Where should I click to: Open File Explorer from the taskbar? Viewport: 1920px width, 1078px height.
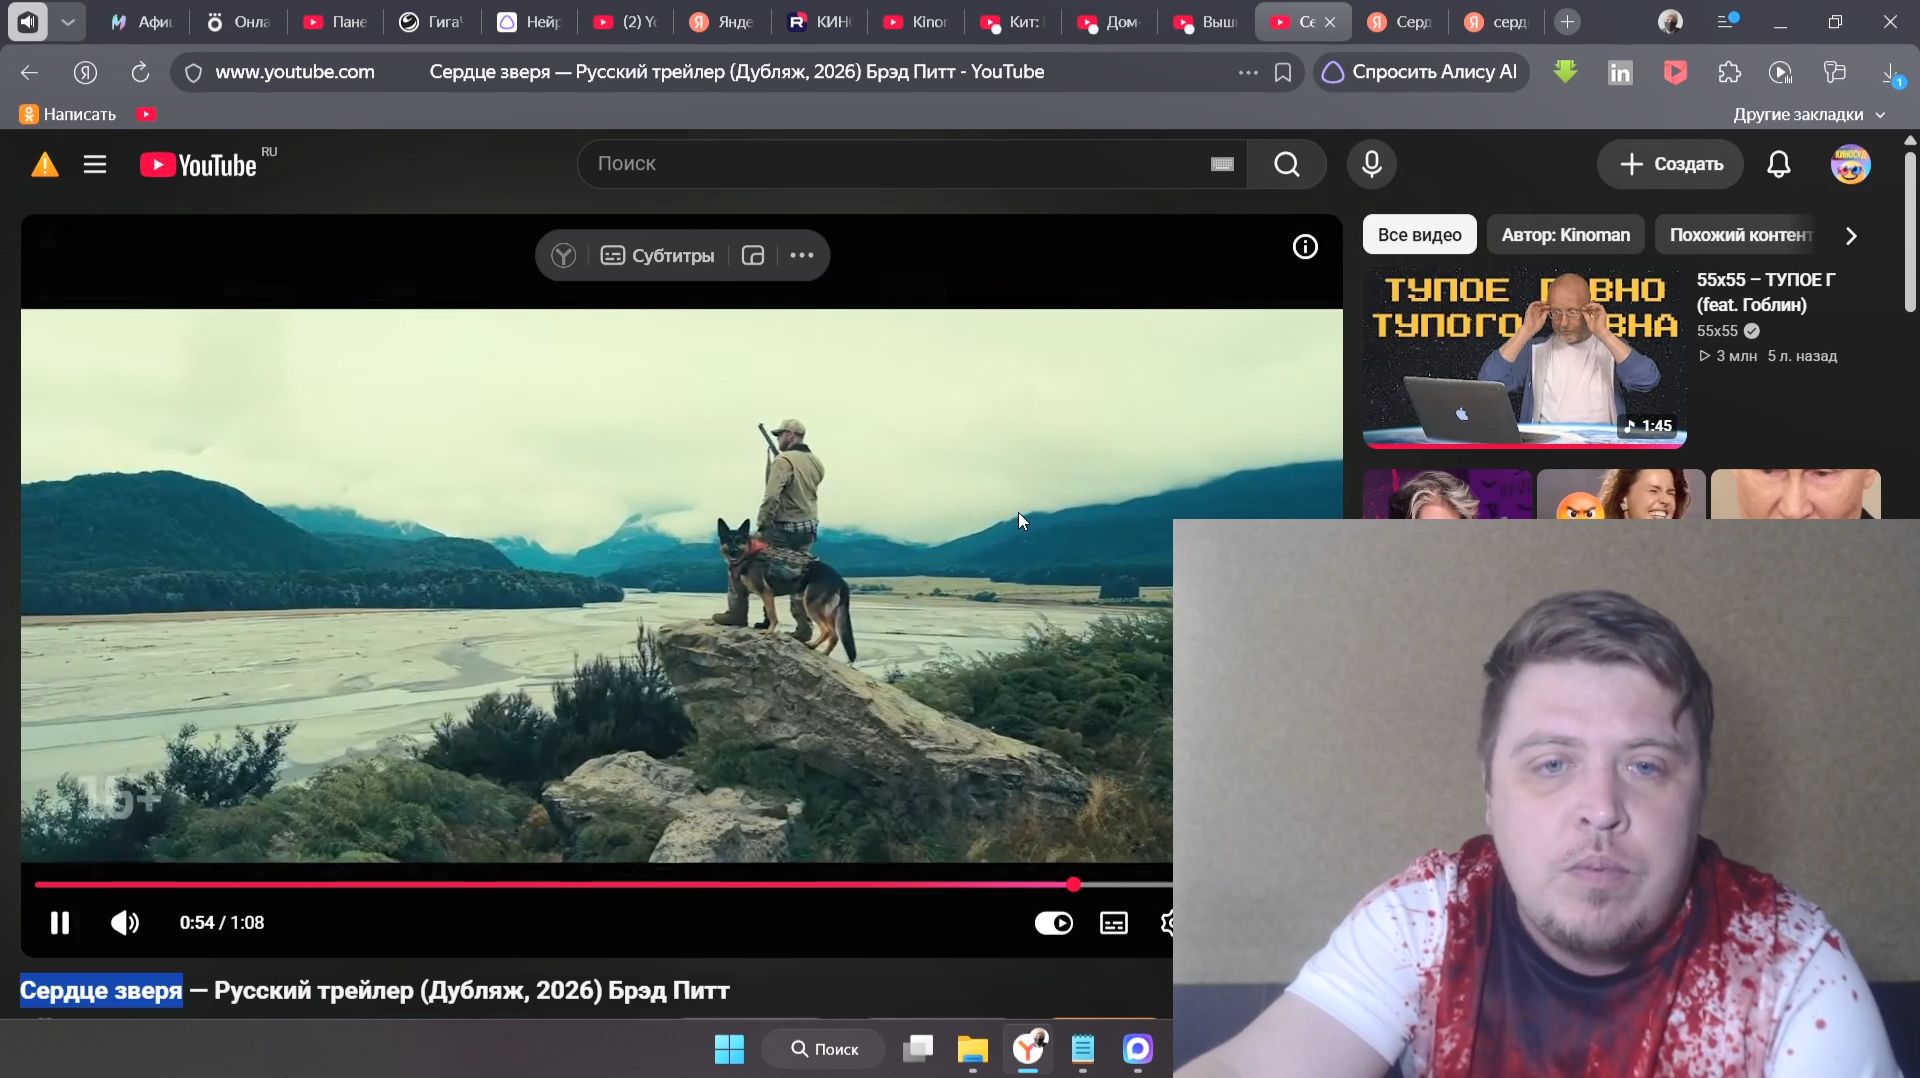(x=972, y=1049)
